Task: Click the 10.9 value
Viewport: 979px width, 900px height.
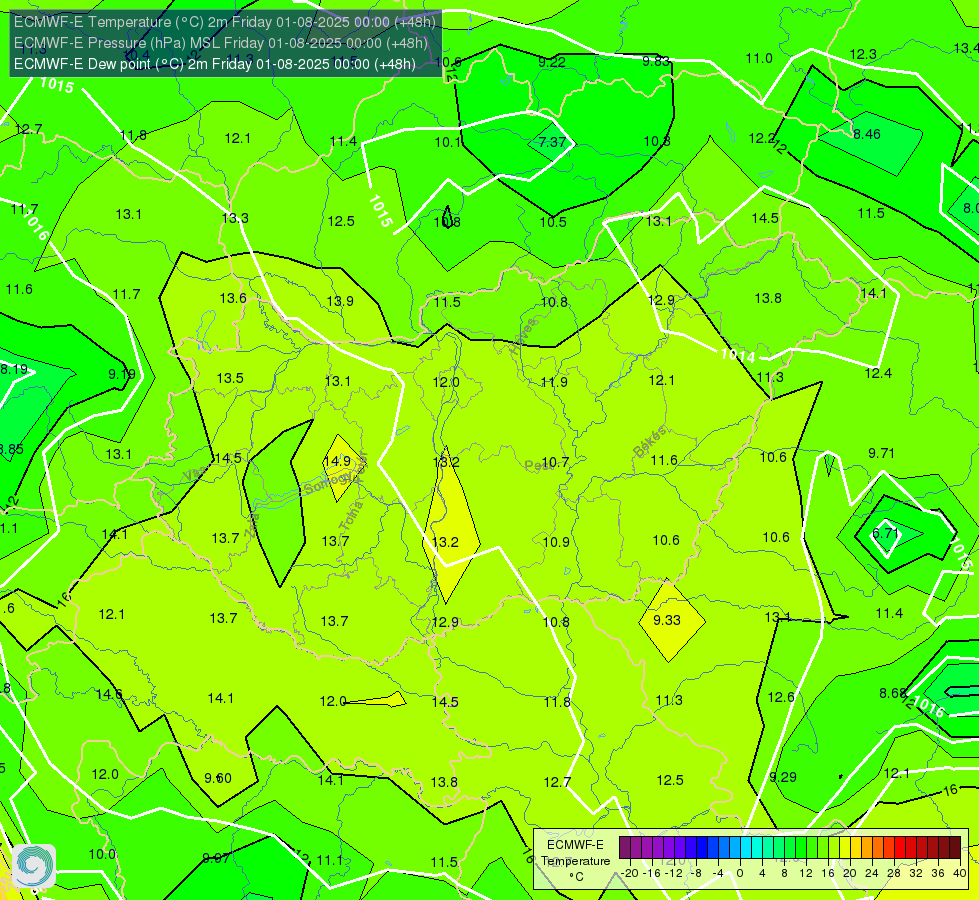Action: point(556,541)
